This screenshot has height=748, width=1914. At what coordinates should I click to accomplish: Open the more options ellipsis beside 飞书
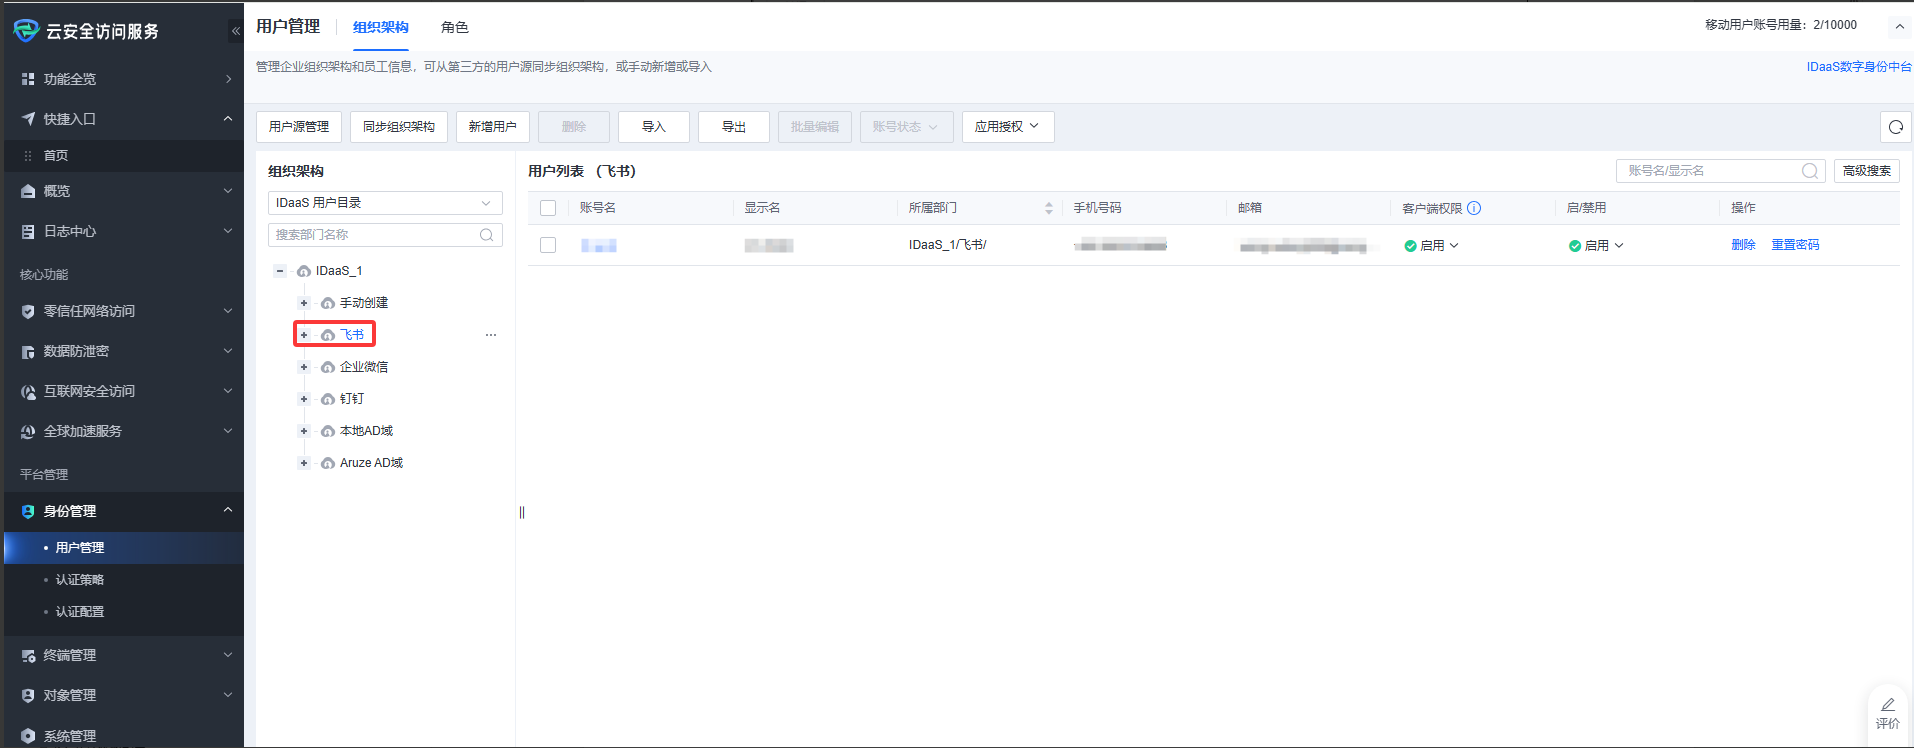[x=491, y=335]
